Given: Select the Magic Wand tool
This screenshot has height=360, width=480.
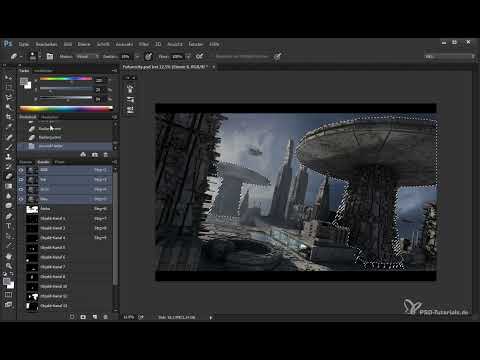Looking at the screenshot, I should click(9, 107).
